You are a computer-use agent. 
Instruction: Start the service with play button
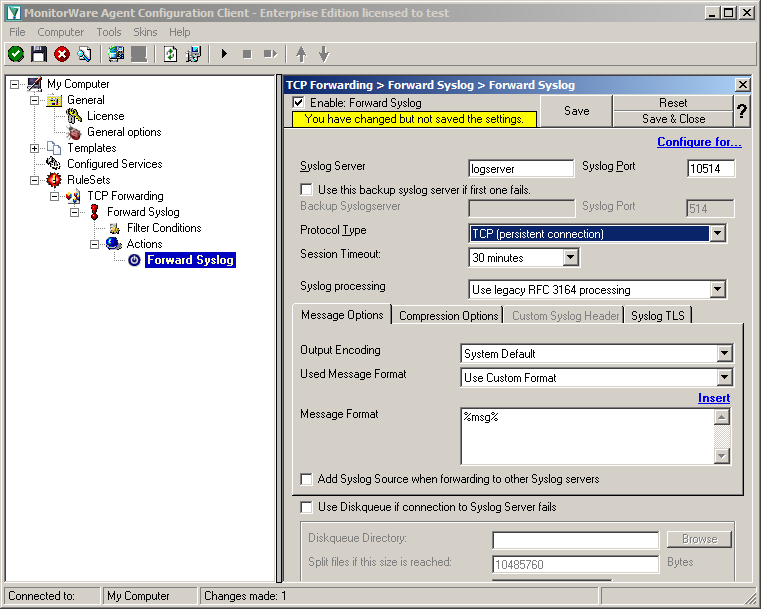tap(224, 54)
